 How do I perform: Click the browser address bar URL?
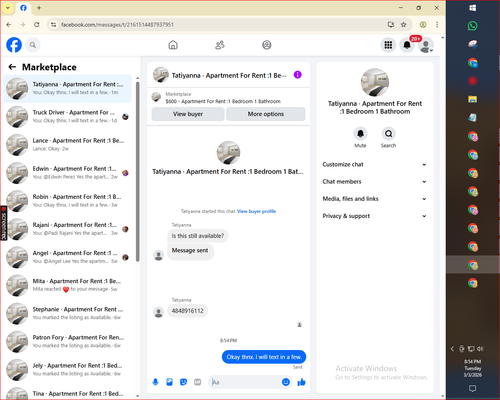(x=117, y=24)
